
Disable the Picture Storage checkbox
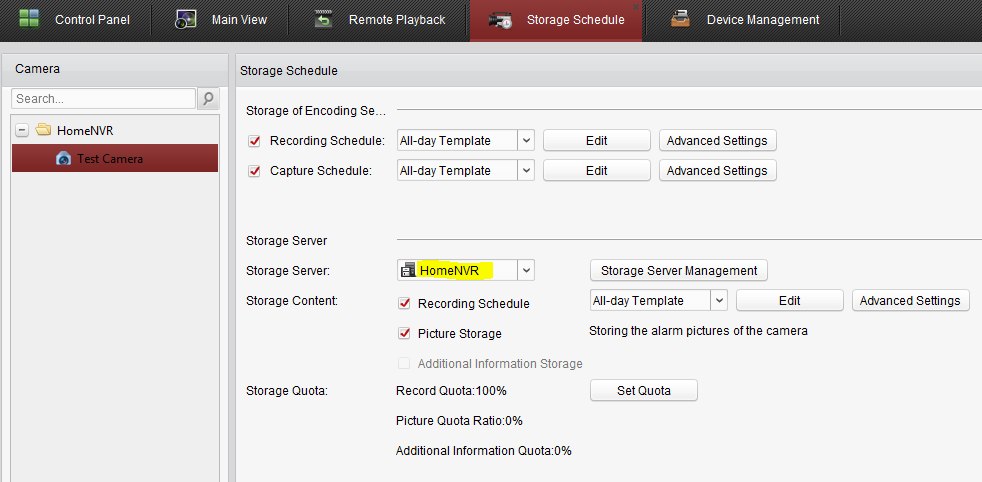point(404,333)
